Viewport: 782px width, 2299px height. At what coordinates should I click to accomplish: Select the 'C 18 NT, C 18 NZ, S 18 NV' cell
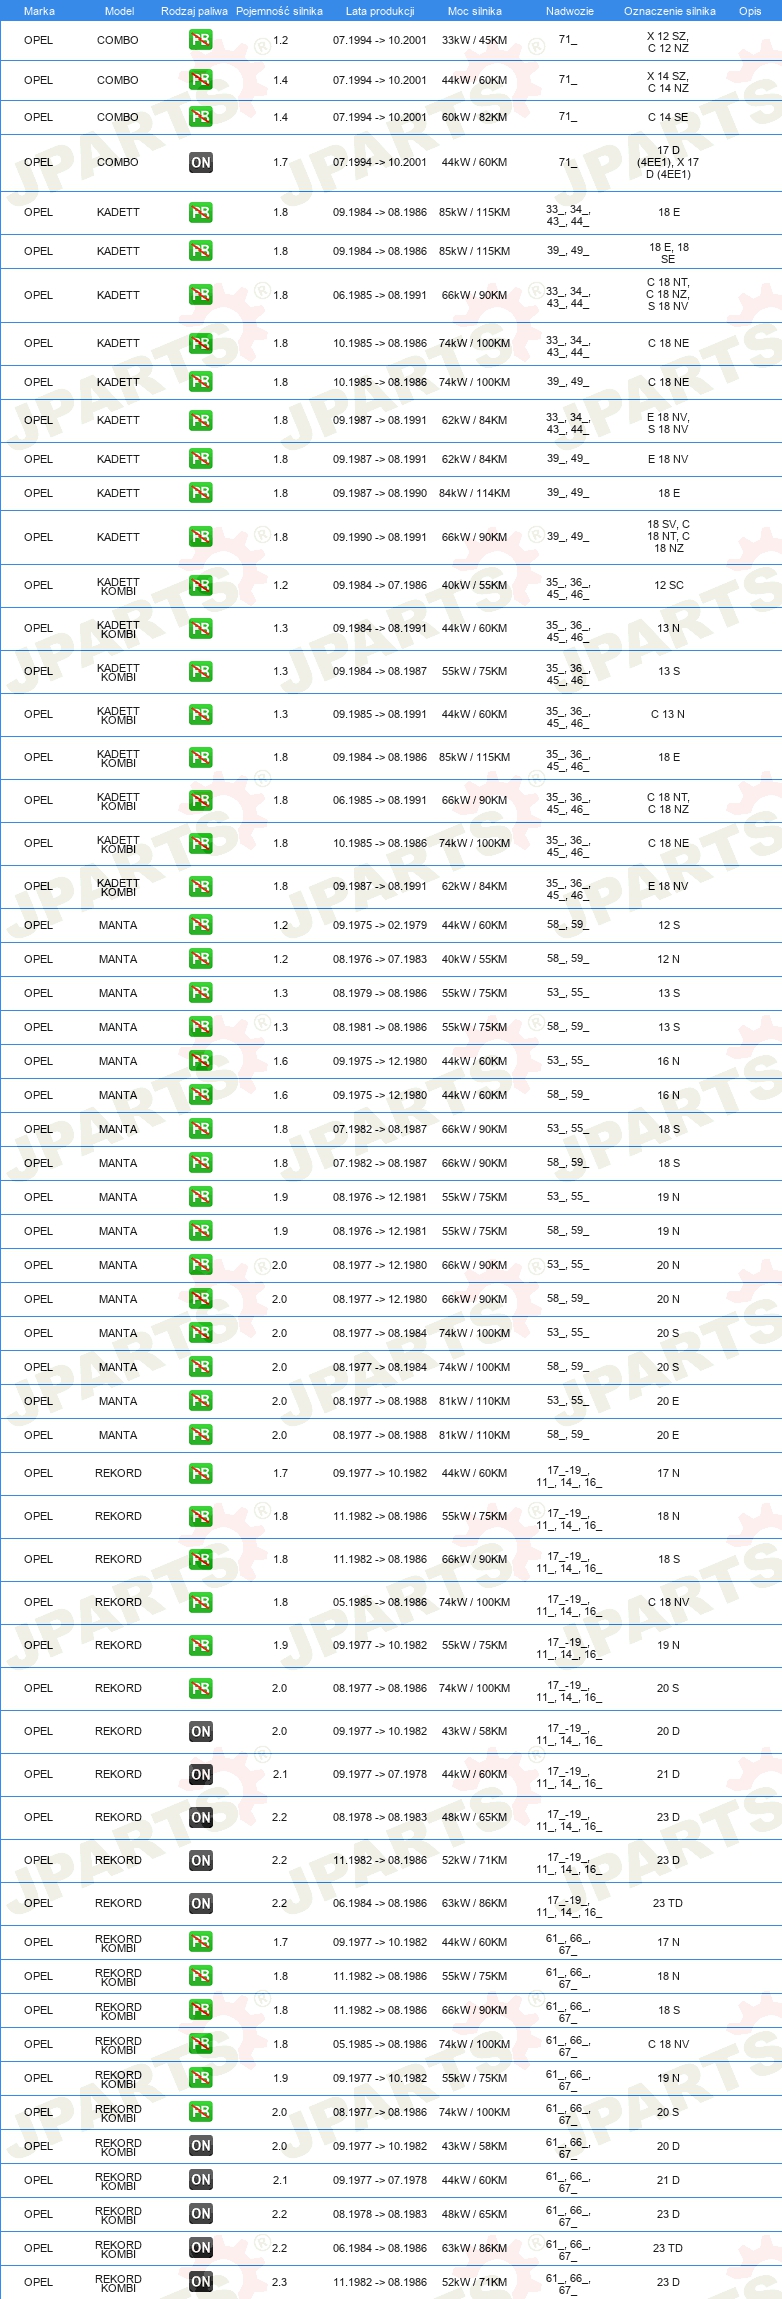(668, 294)
